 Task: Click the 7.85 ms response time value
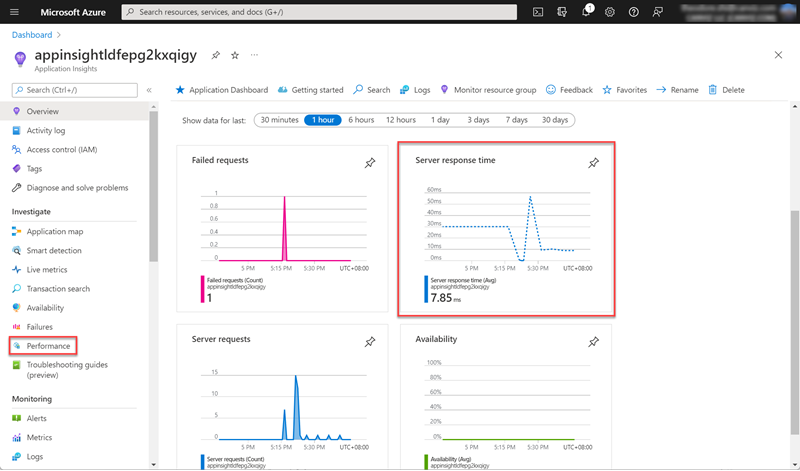pyautogui.click(x=445, y=298)
